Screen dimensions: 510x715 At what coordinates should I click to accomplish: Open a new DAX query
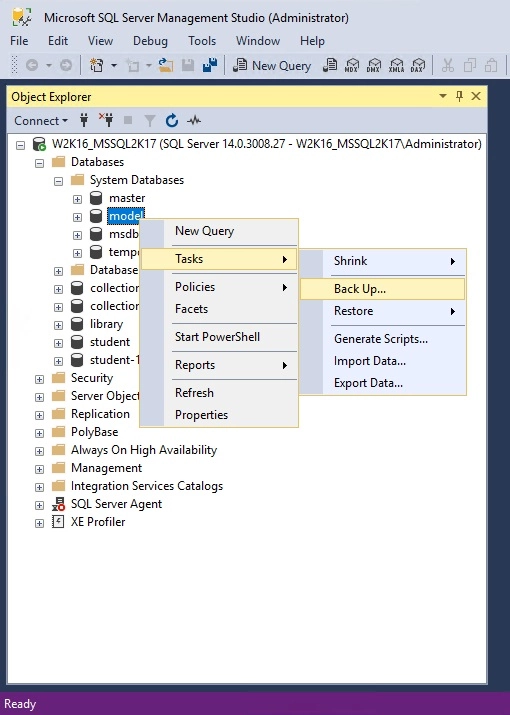pyautogui.click(x=417, y=66)
